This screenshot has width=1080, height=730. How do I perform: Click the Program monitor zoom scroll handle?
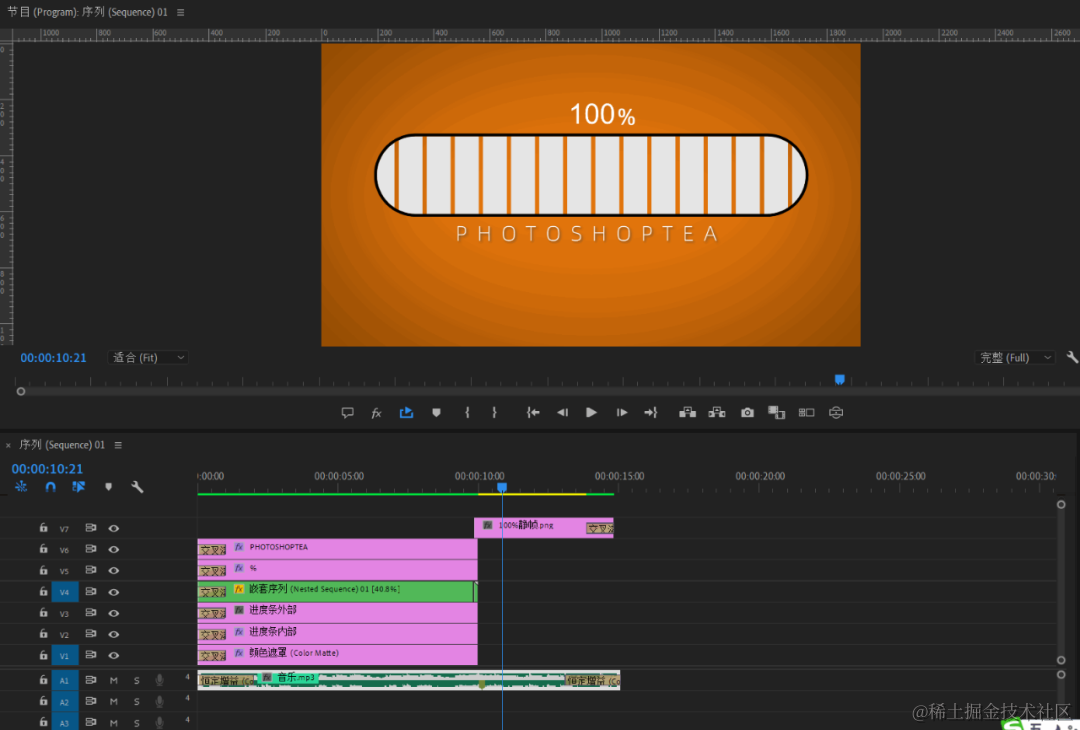pyautogui.click(x=21, y=391)
